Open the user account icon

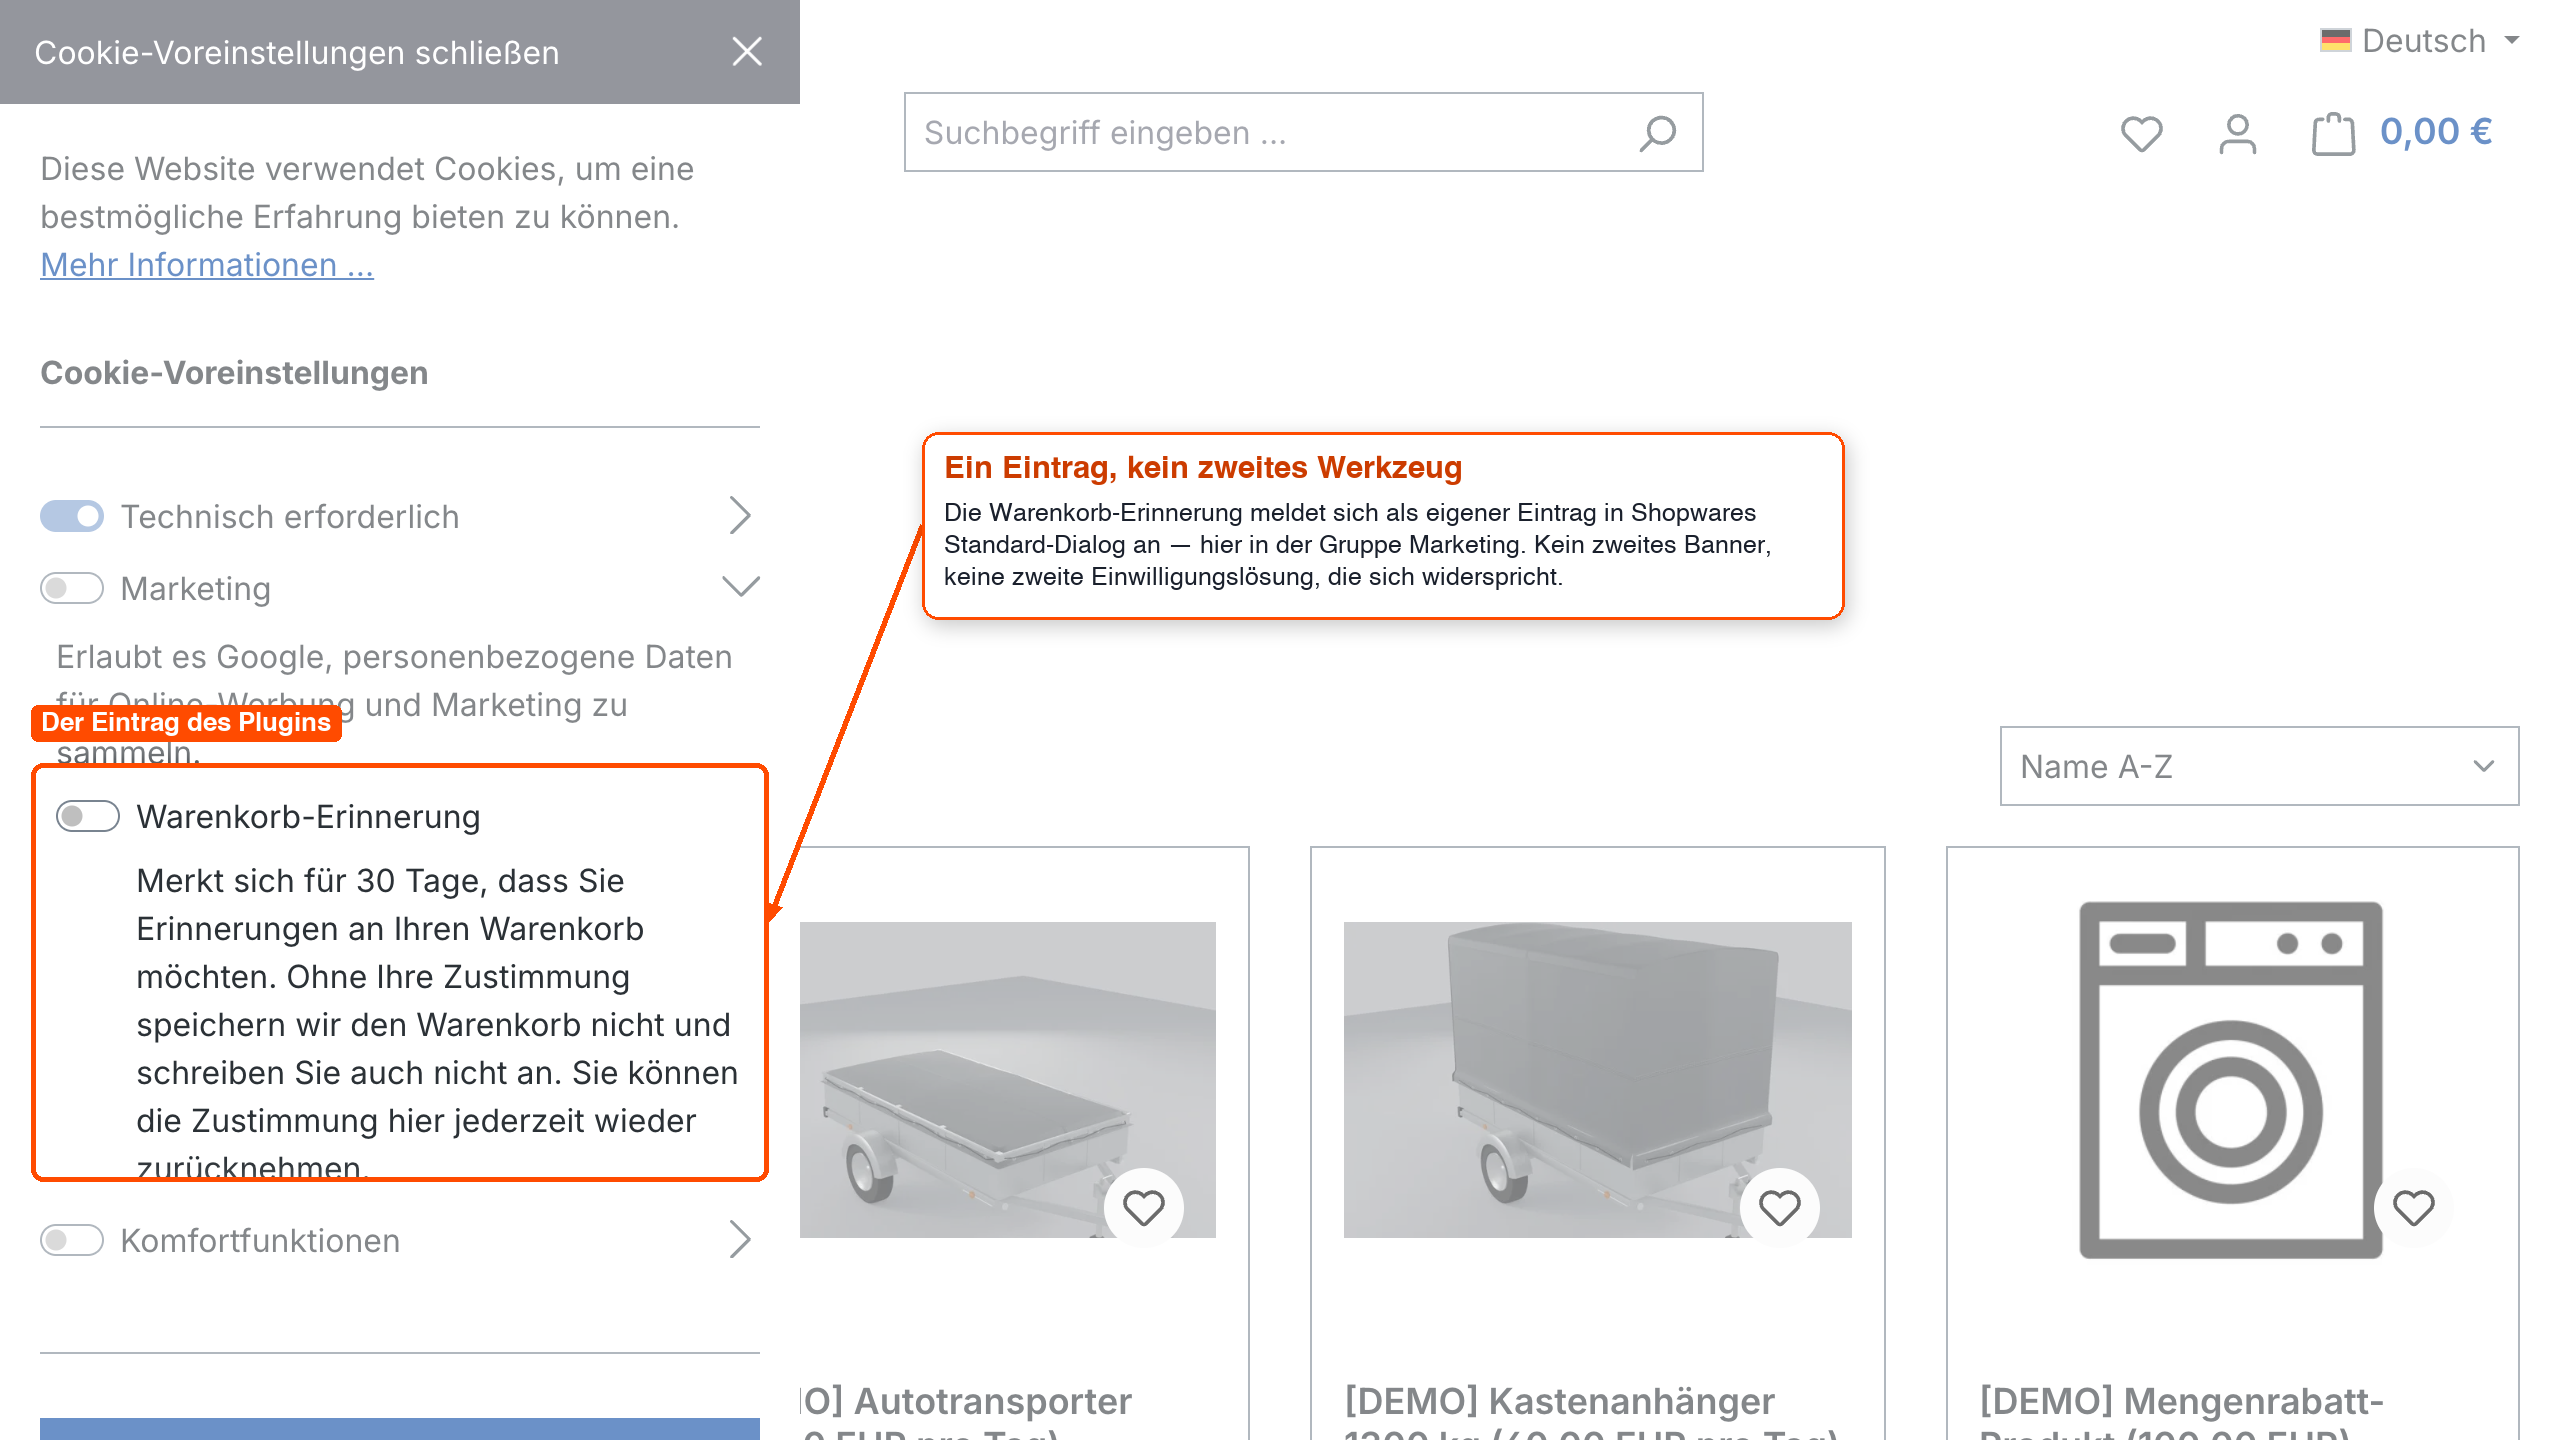[2237, 133]
